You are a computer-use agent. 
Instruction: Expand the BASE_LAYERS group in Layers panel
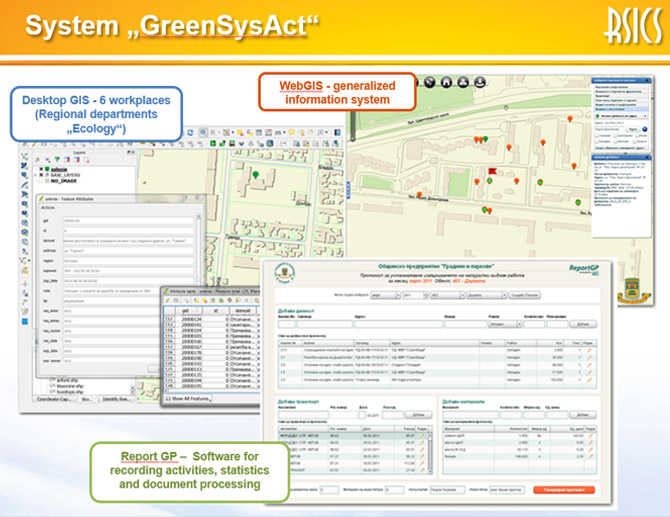tap(36, 175)
